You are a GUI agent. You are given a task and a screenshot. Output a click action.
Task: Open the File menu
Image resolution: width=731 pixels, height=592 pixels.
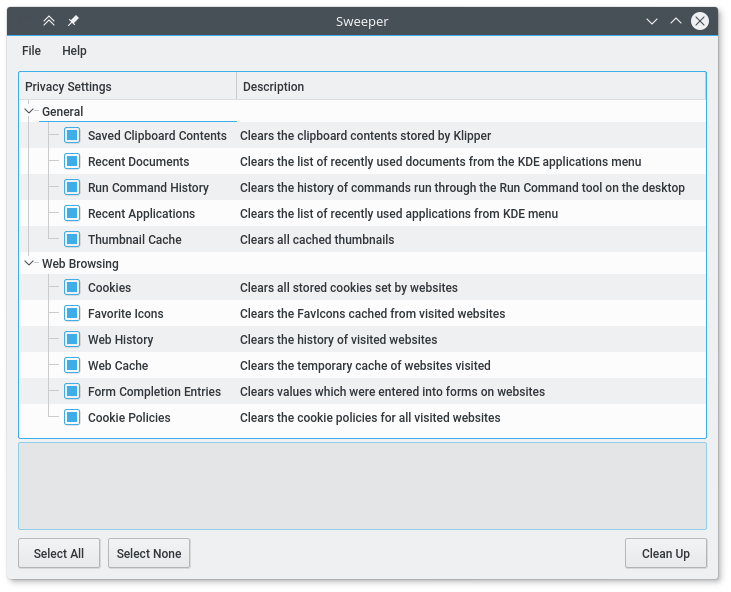31,51
